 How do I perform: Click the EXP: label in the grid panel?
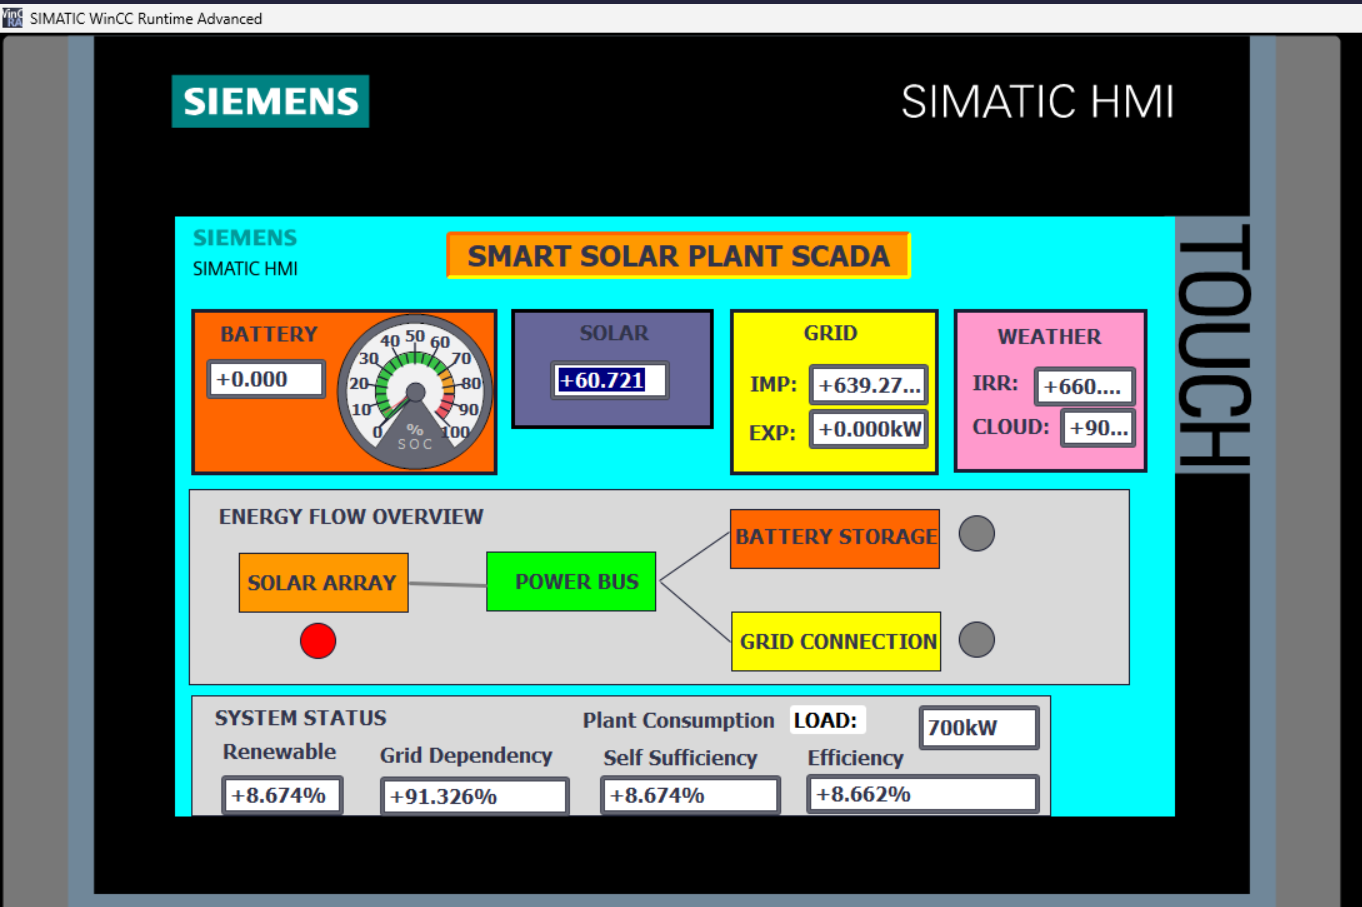pos(772,433)
